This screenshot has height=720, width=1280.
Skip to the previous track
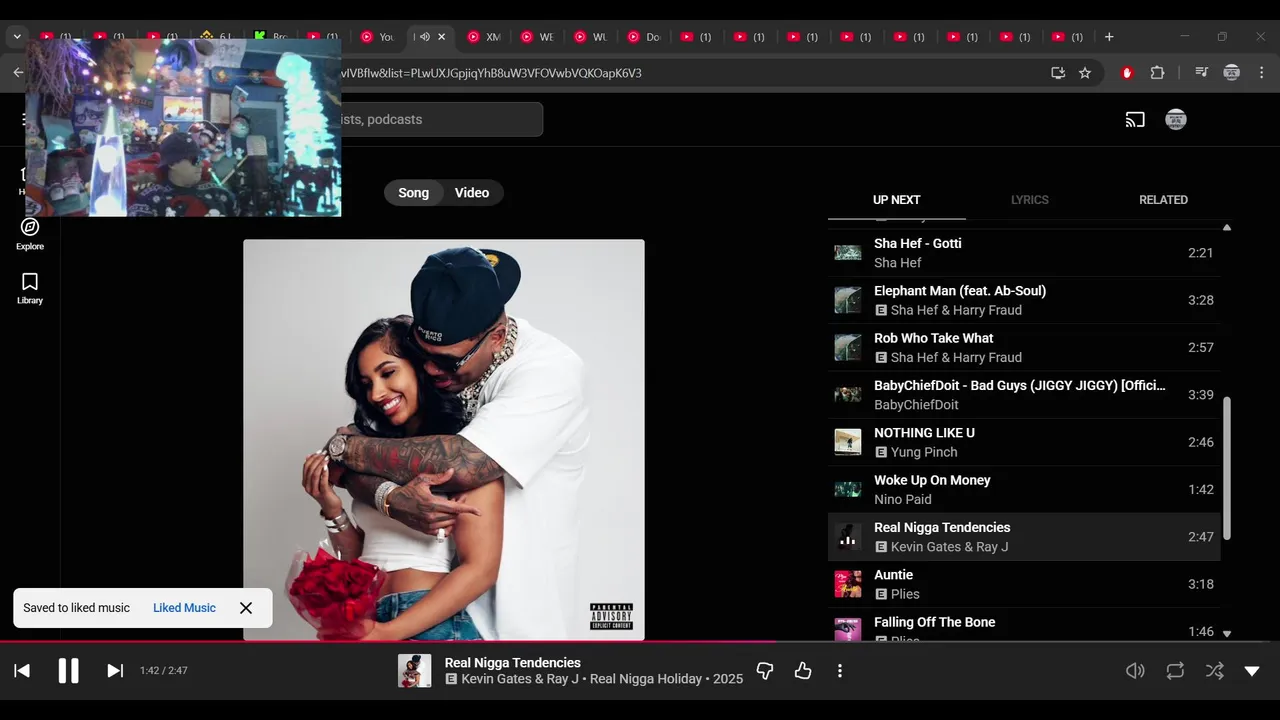point(22,671)
